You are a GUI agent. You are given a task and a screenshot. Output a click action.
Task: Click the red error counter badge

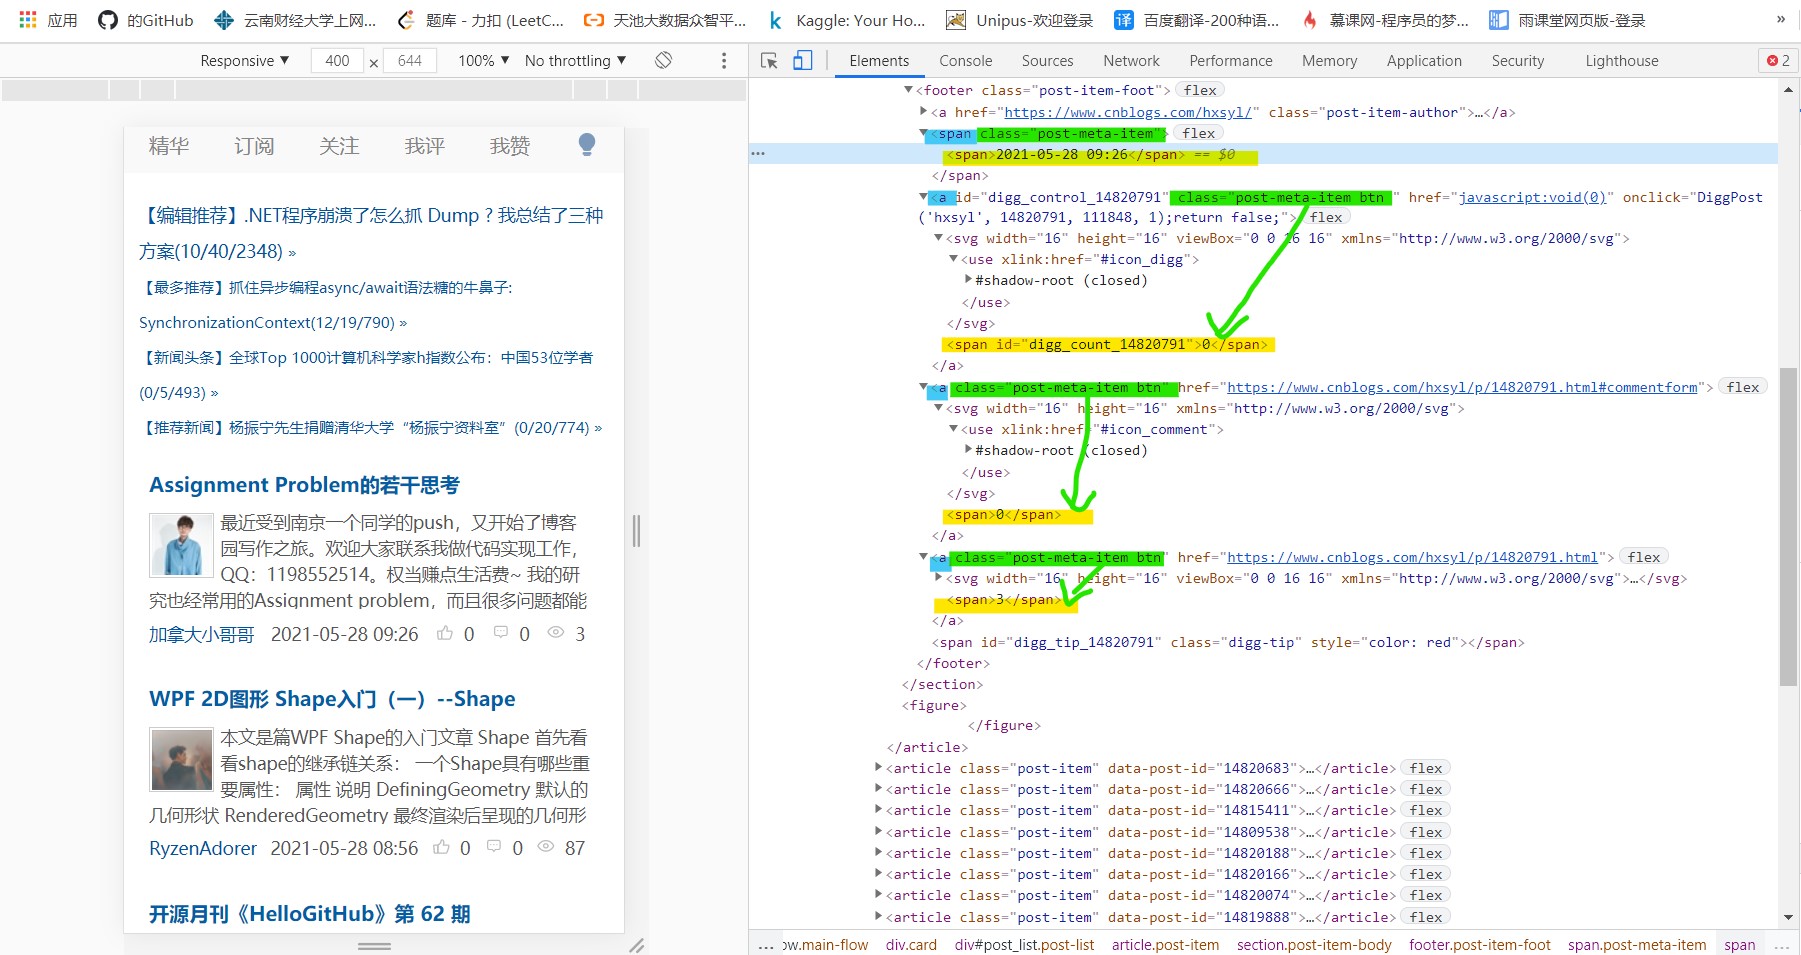[x=1776, y=60]
